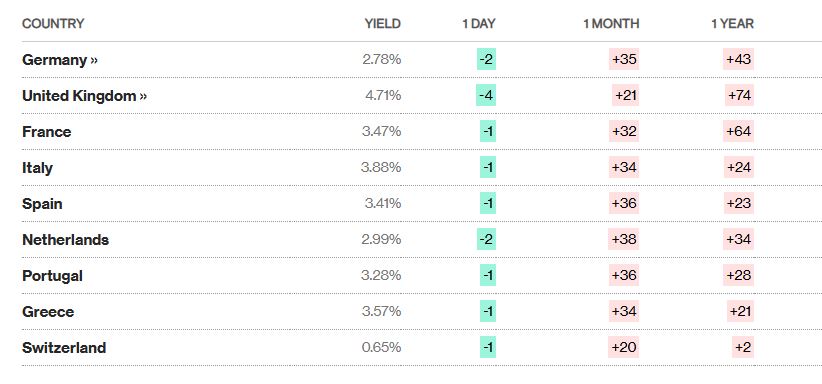Click the 1 MONTH column header
Image resolution: width=822 pixels, height=384 pixels.
click(611, 24)
